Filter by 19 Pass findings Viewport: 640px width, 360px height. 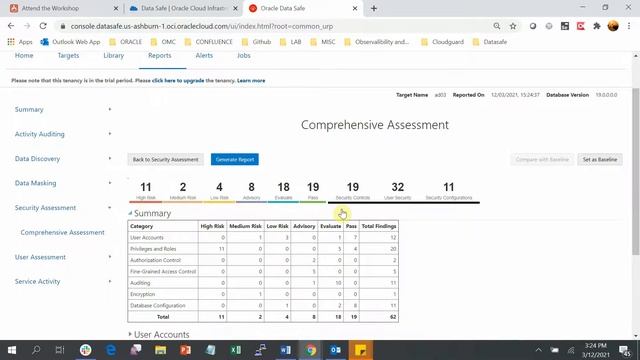point(313,191)
